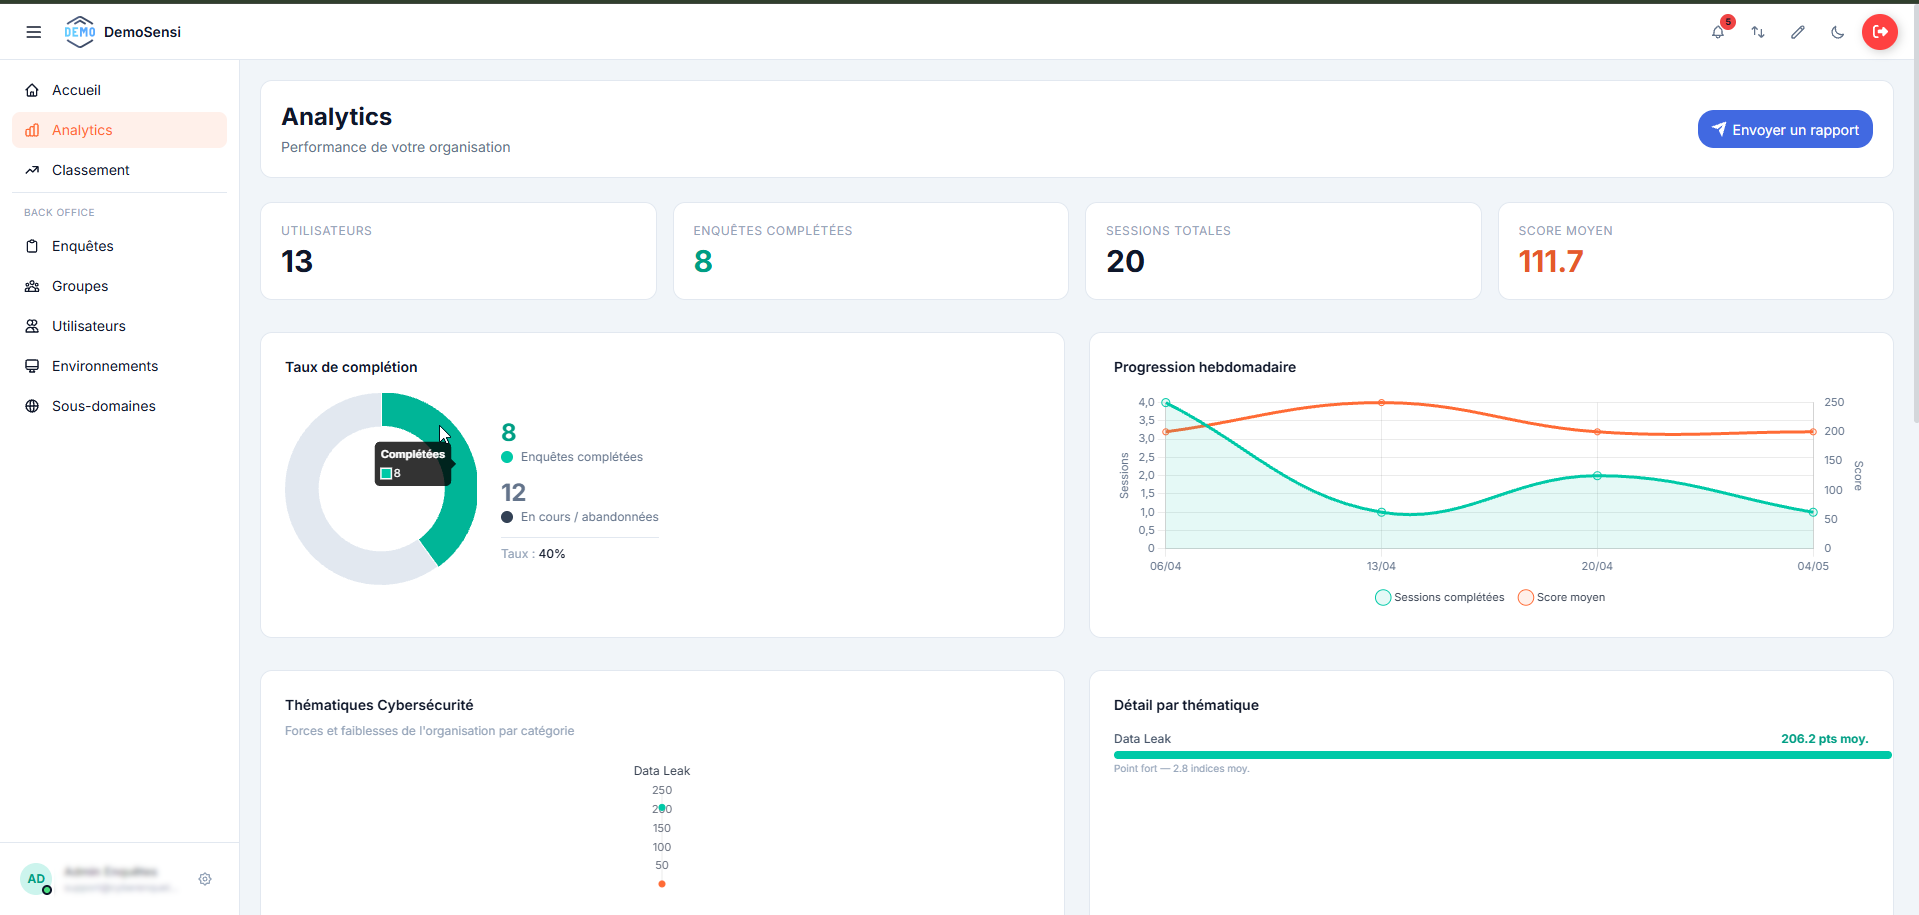Click the pencil edit icon
1919x915 pixels.
pyautogui.click(x=1798, y=32)
